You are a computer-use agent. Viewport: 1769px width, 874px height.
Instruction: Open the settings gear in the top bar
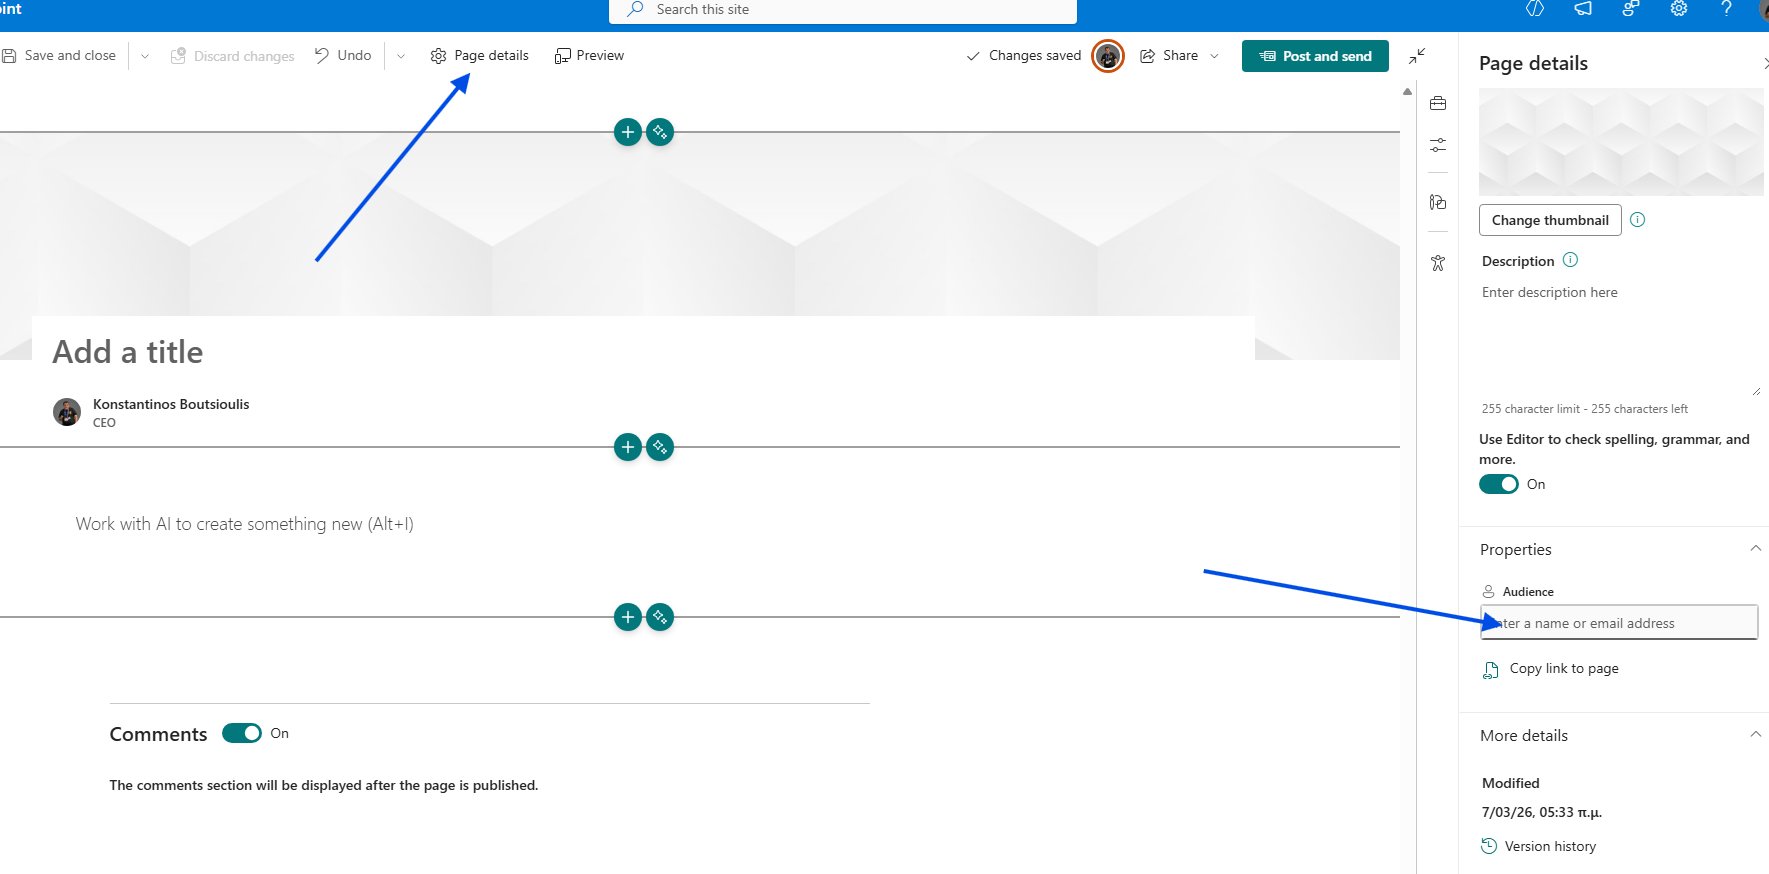pos(1679,9)
